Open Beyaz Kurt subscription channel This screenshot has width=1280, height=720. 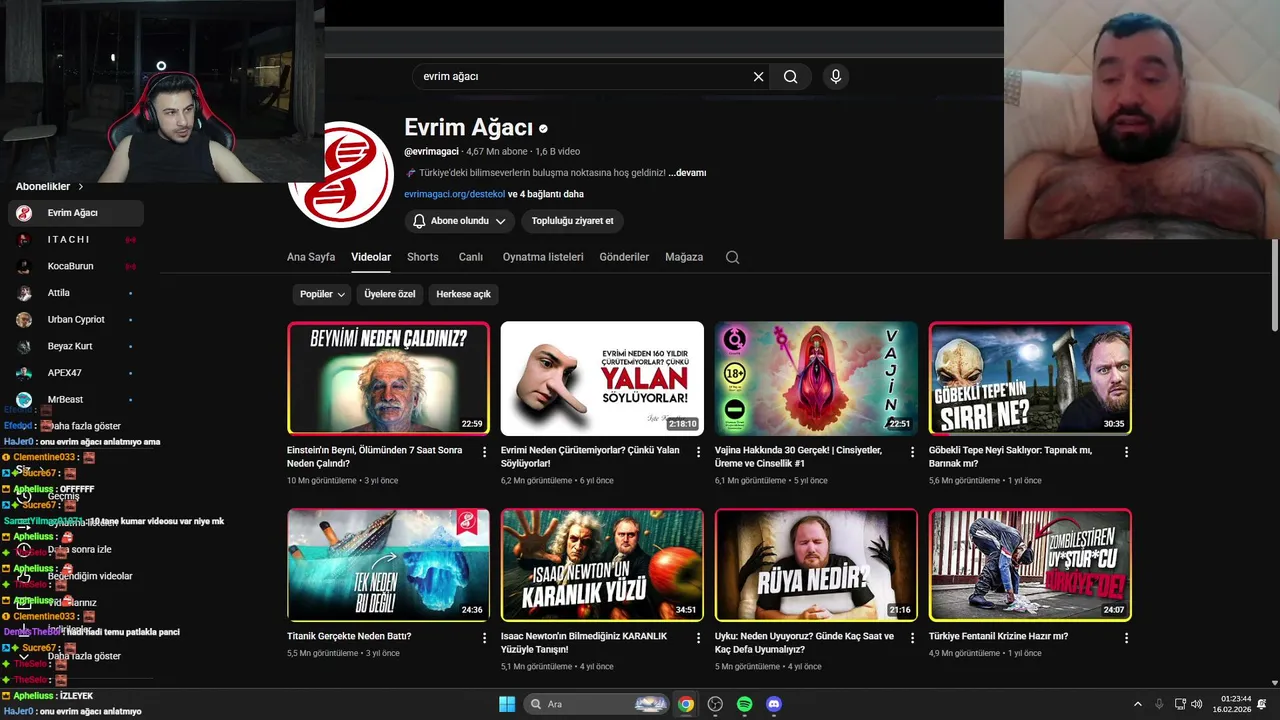[x=76, y=346]
